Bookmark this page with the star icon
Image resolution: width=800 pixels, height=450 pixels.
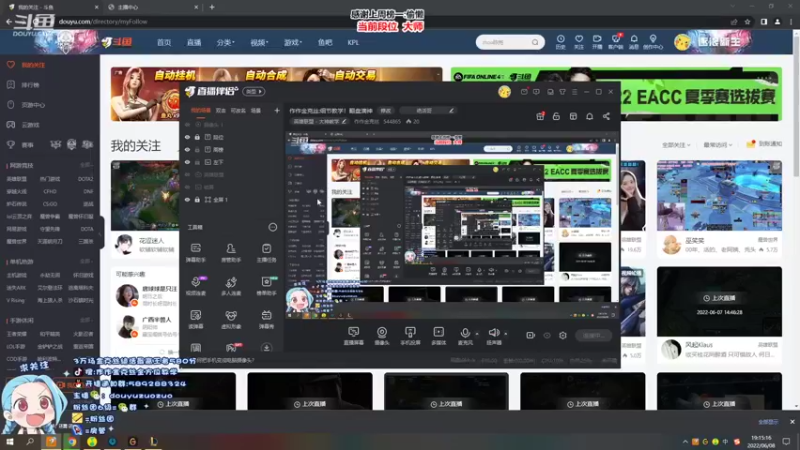[x=747, y=21]
